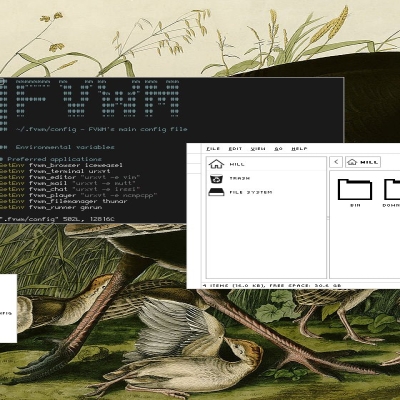Screen dimensions: 400x400
Task: Open the Go menu
Action: click(278, 149)
